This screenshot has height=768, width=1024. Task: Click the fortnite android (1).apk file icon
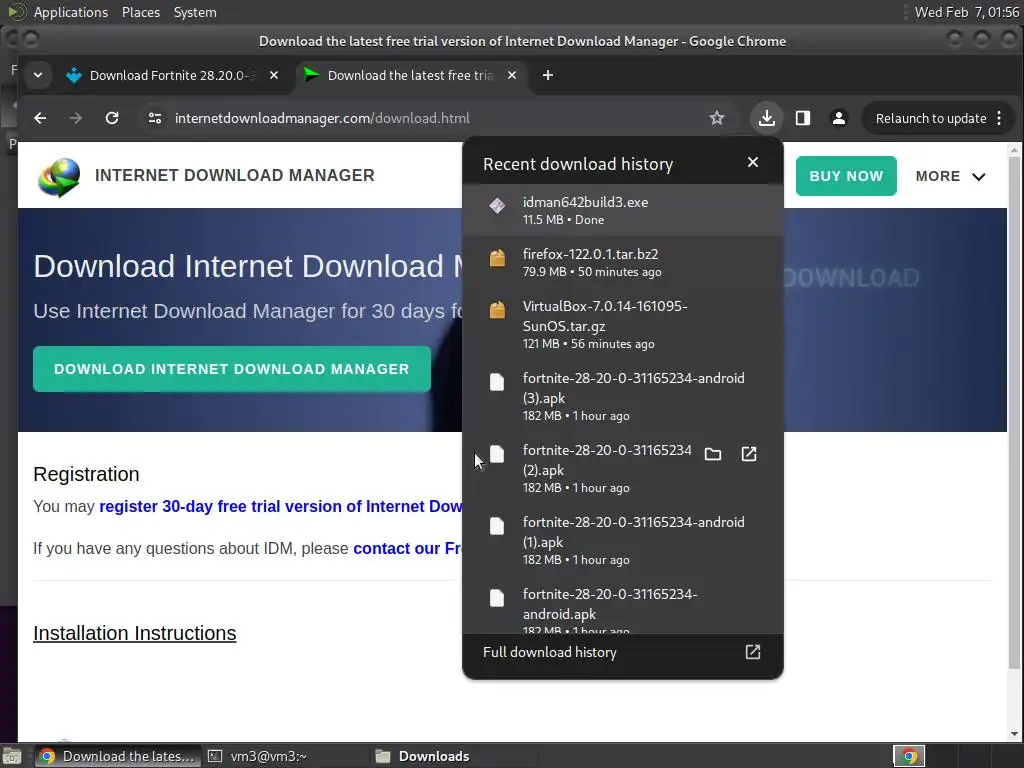[x=497, y=526]
